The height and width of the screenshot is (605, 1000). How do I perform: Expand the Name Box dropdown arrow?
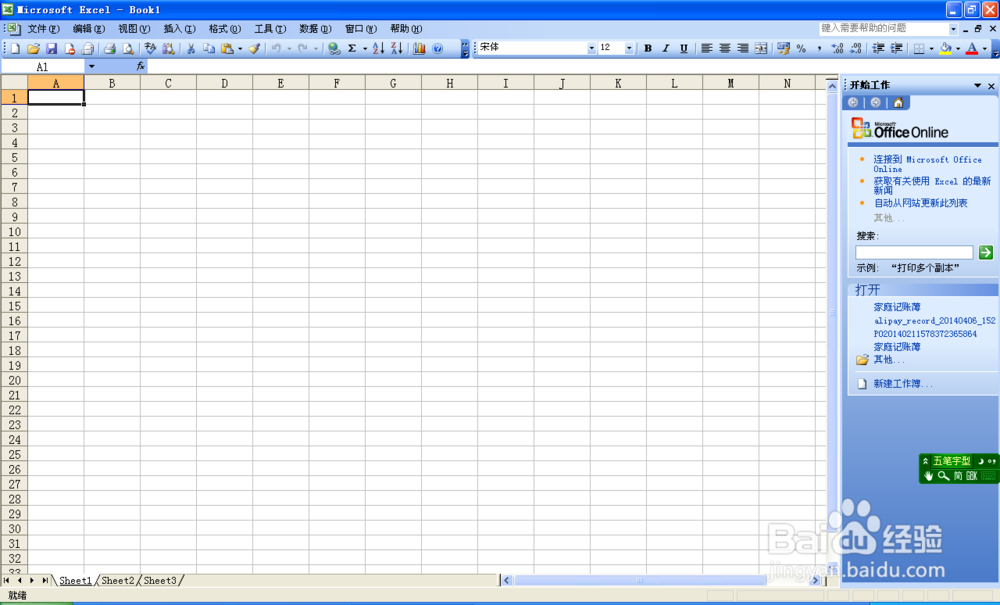tap(91, 66)
